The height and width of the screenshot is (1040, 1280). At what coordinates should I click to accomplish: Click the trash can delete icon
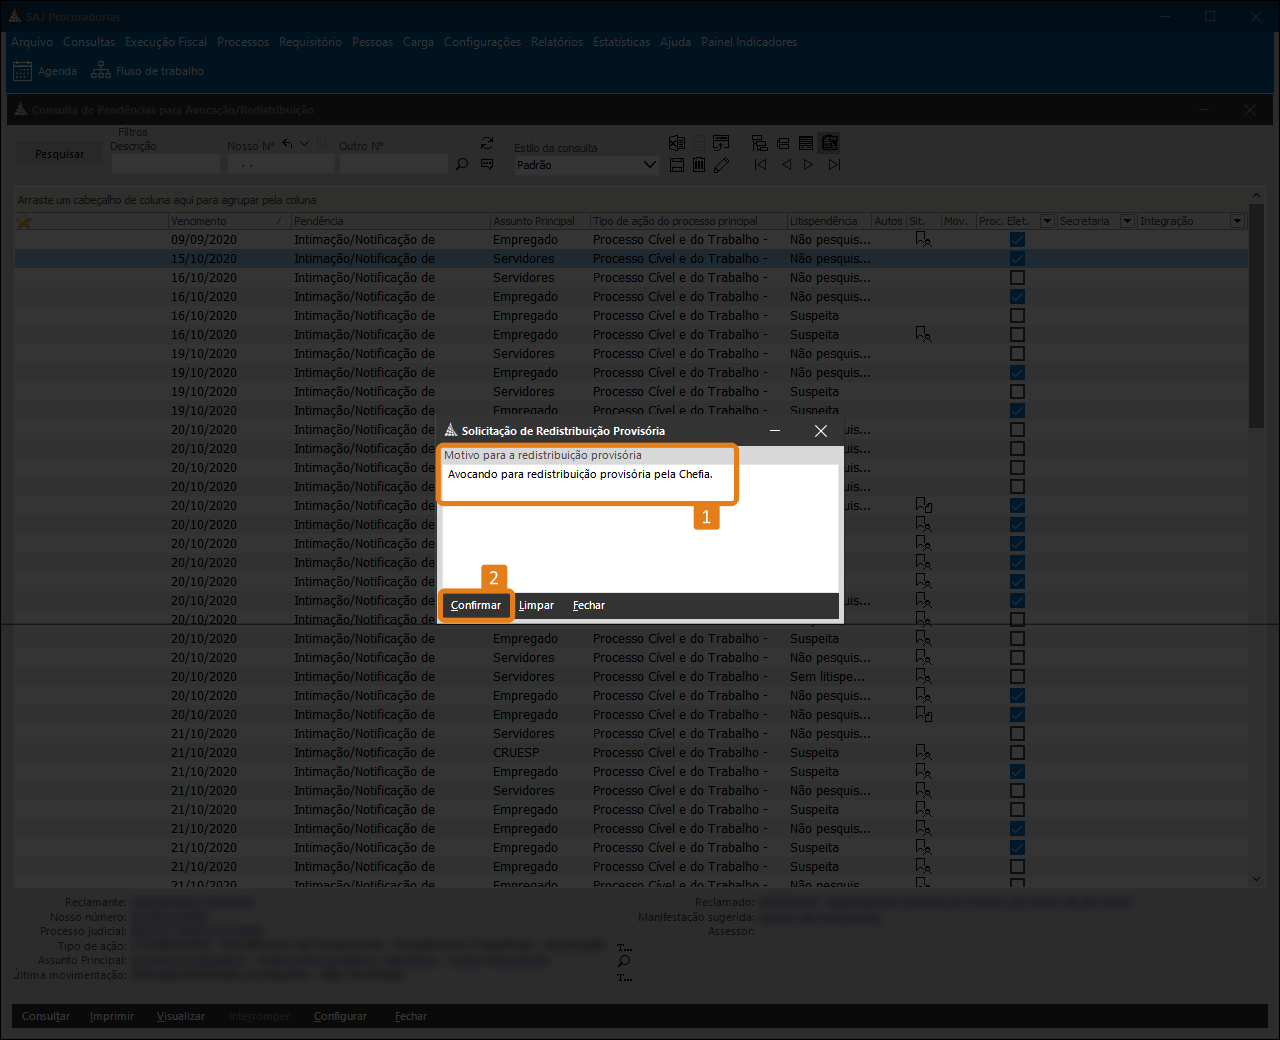pyautogui.click(x=699, y=165)
